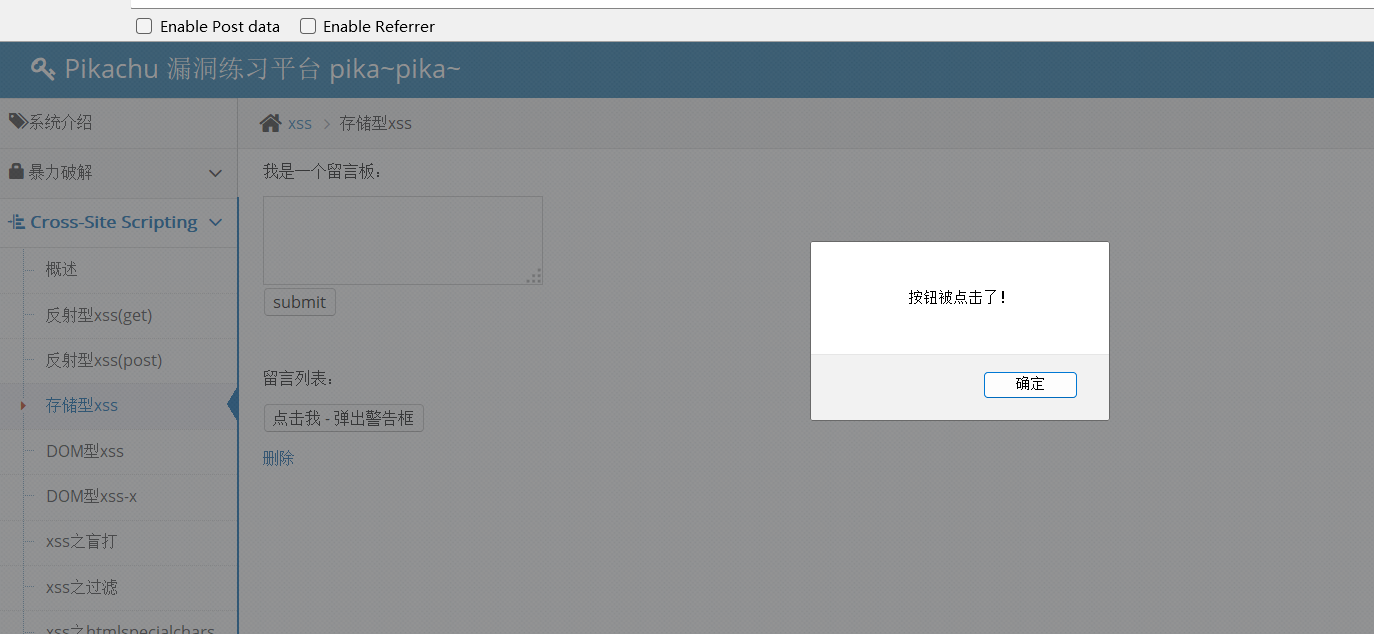Click the key icon beside Pikachu title
1374x634 pixels.
point(43,69)
